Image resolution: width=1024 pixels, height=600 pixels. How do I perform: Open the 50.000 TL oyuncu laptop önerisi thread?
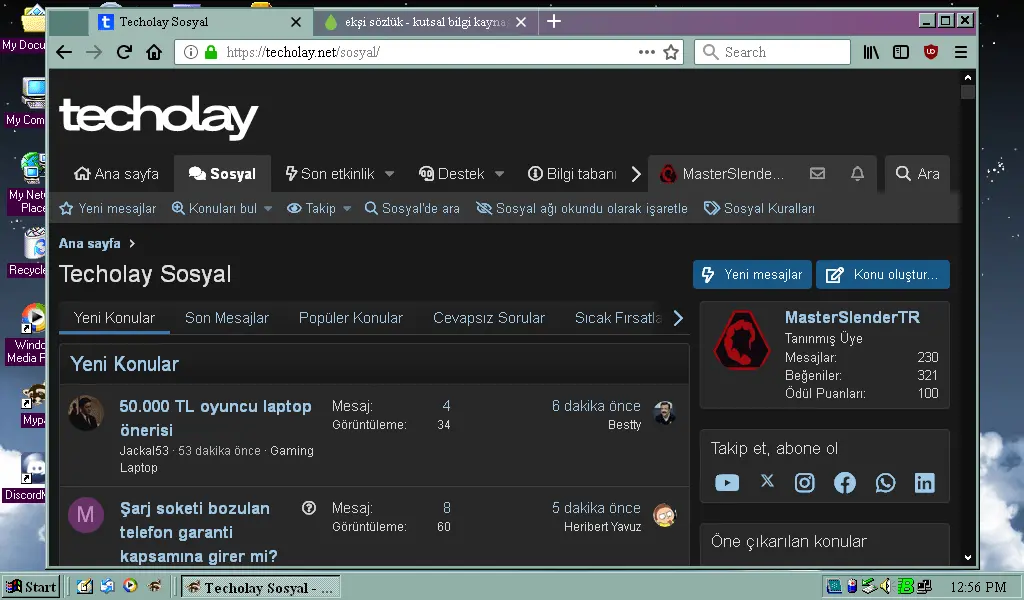[216, 418]
